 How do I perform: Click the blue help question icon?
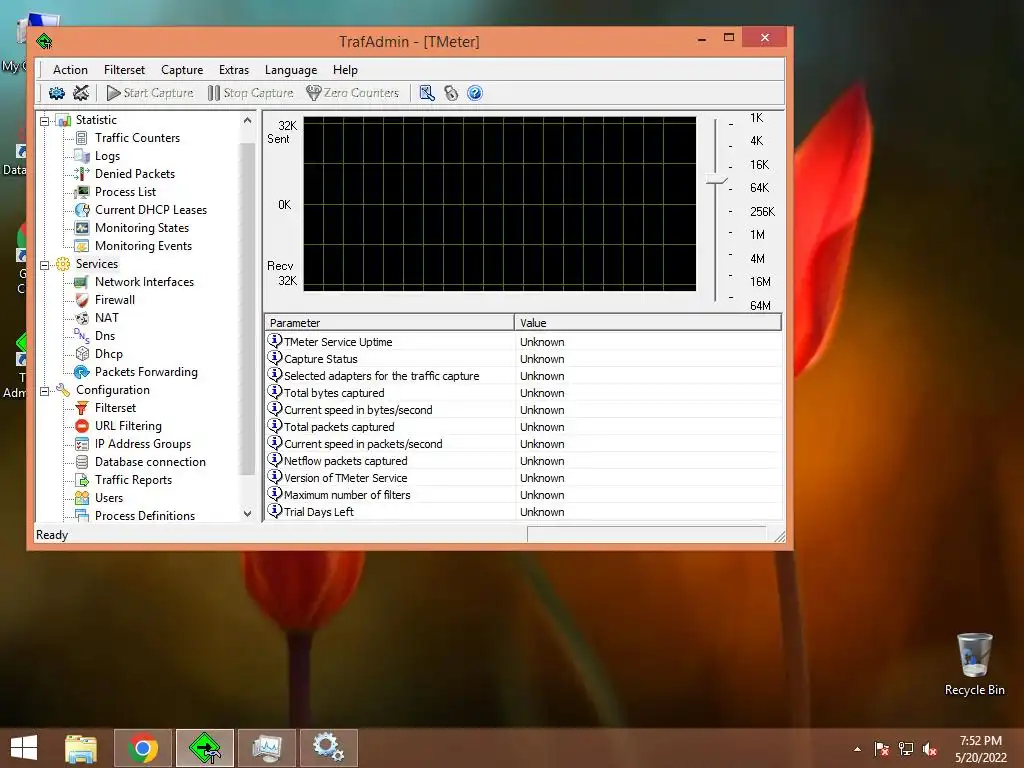coord(475,93)
